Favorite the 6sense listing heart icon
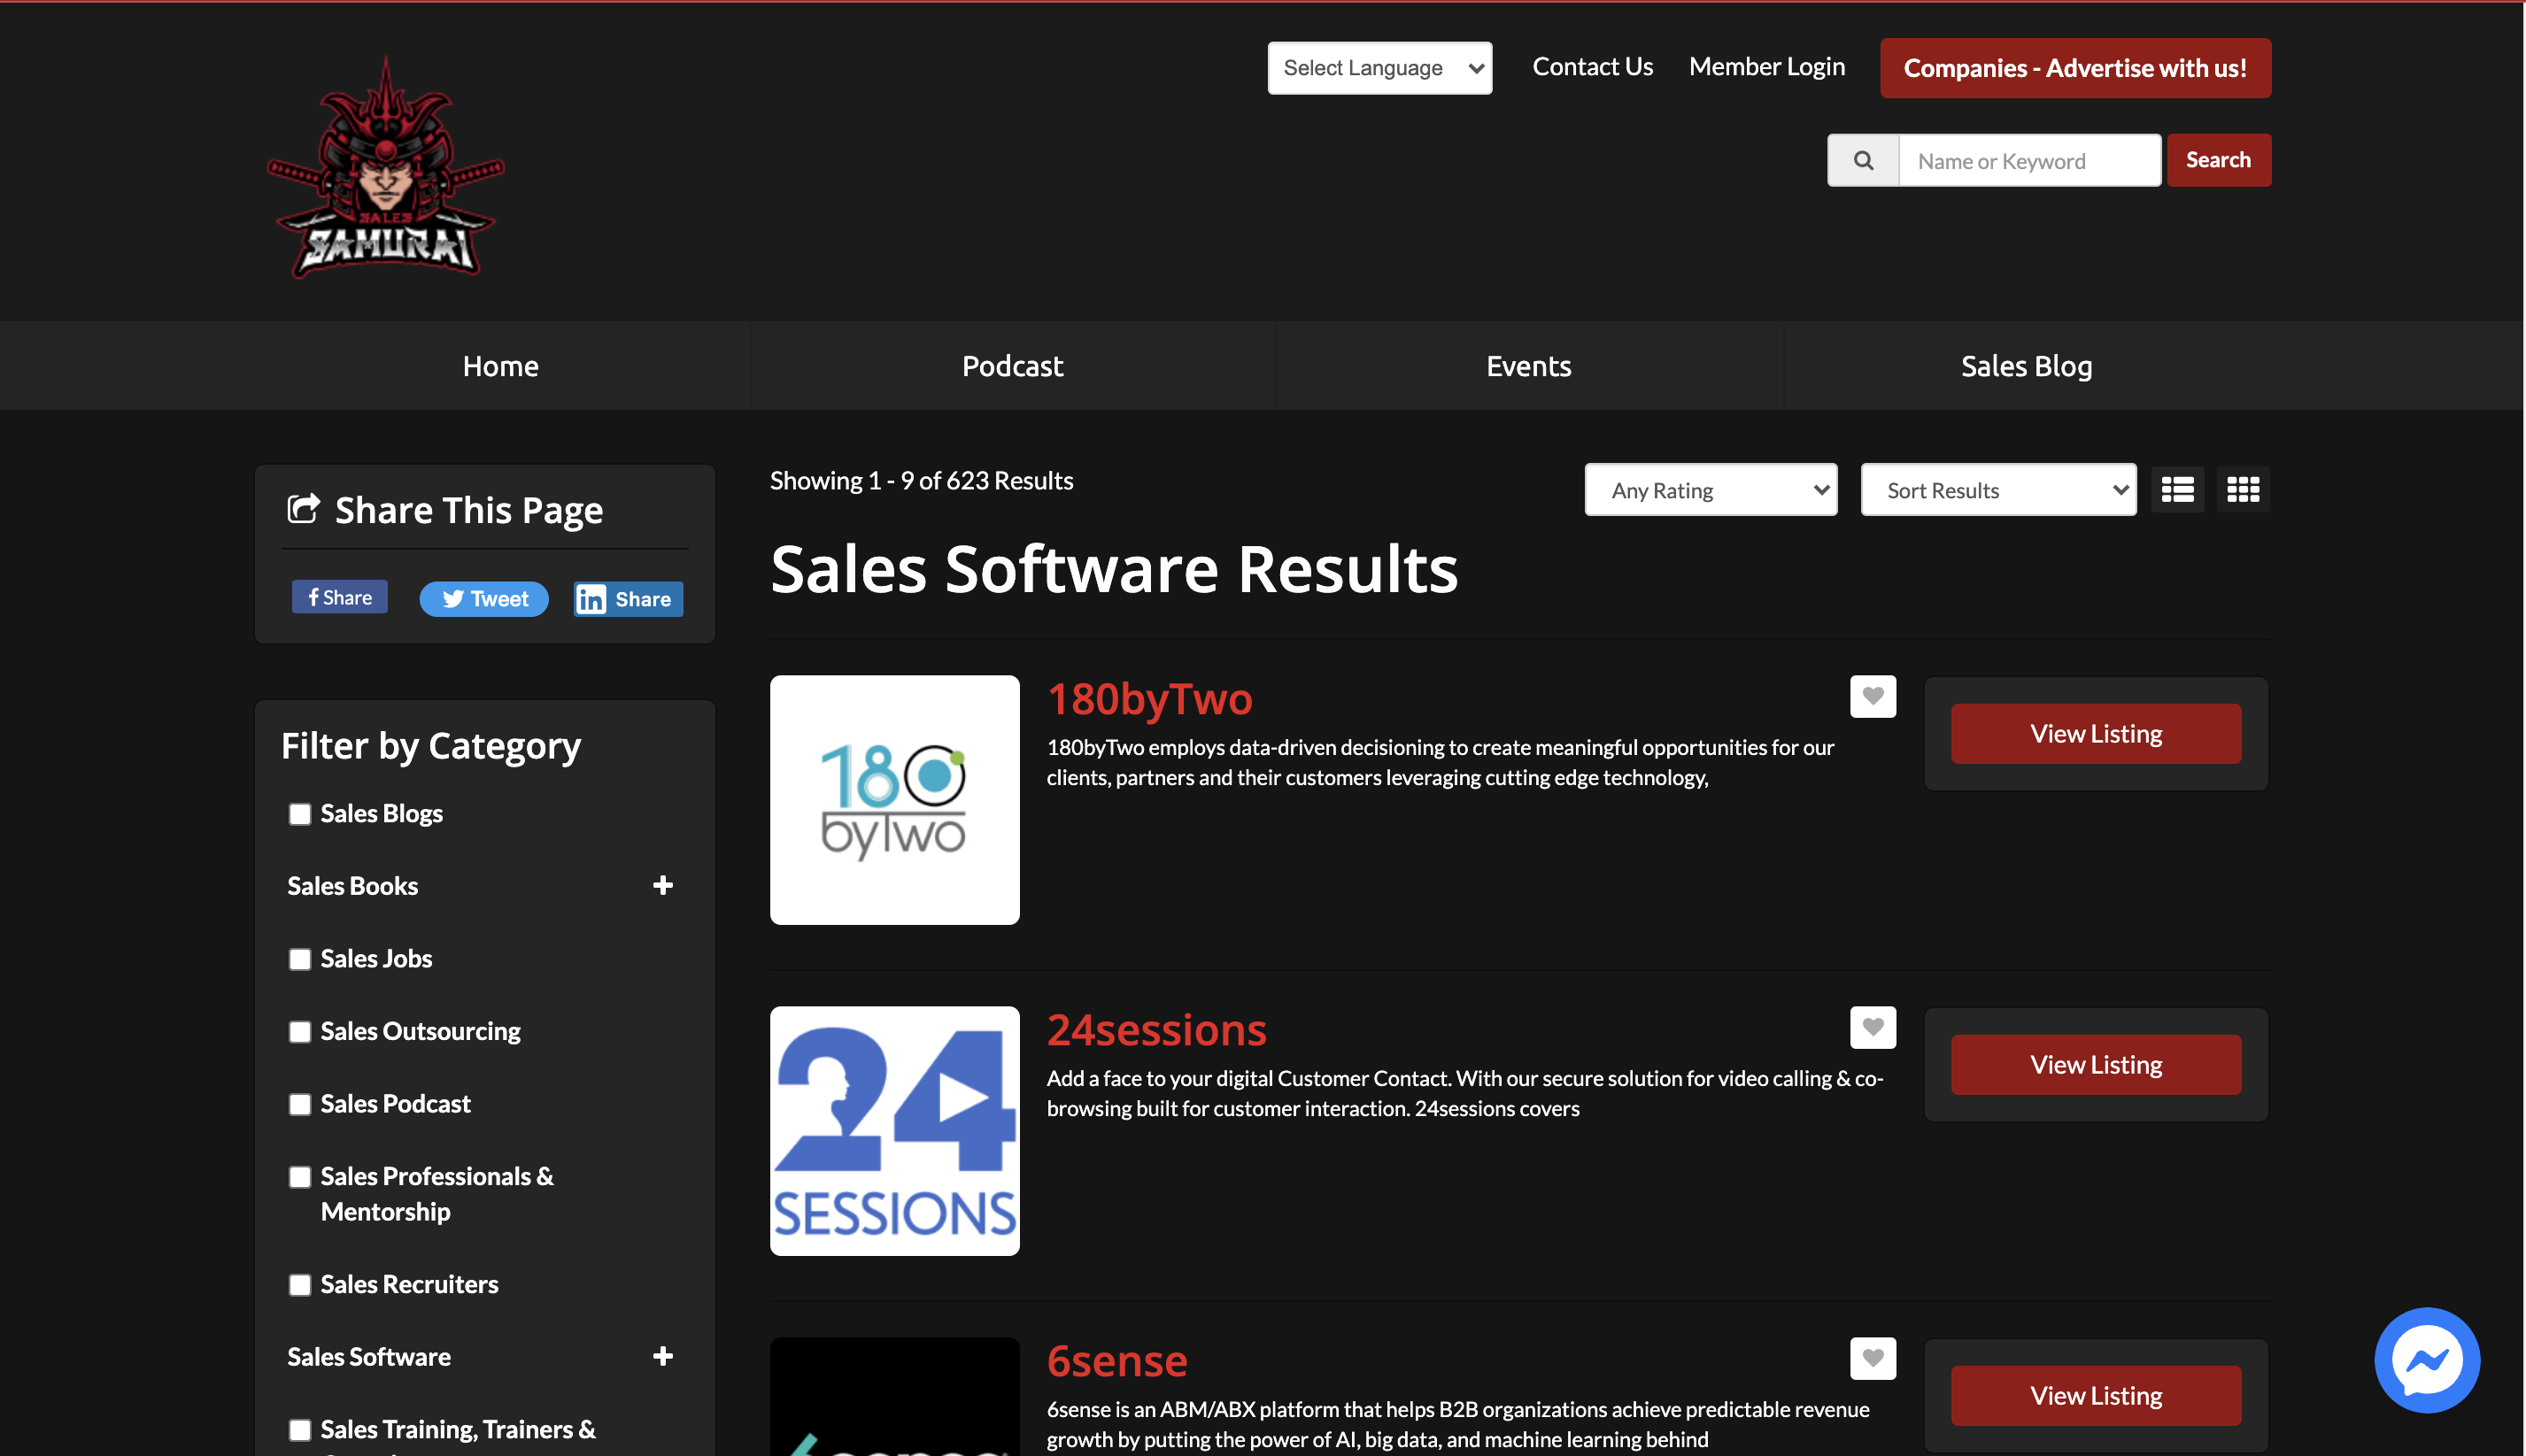2526x1456 pixels. (1873, 1358)
